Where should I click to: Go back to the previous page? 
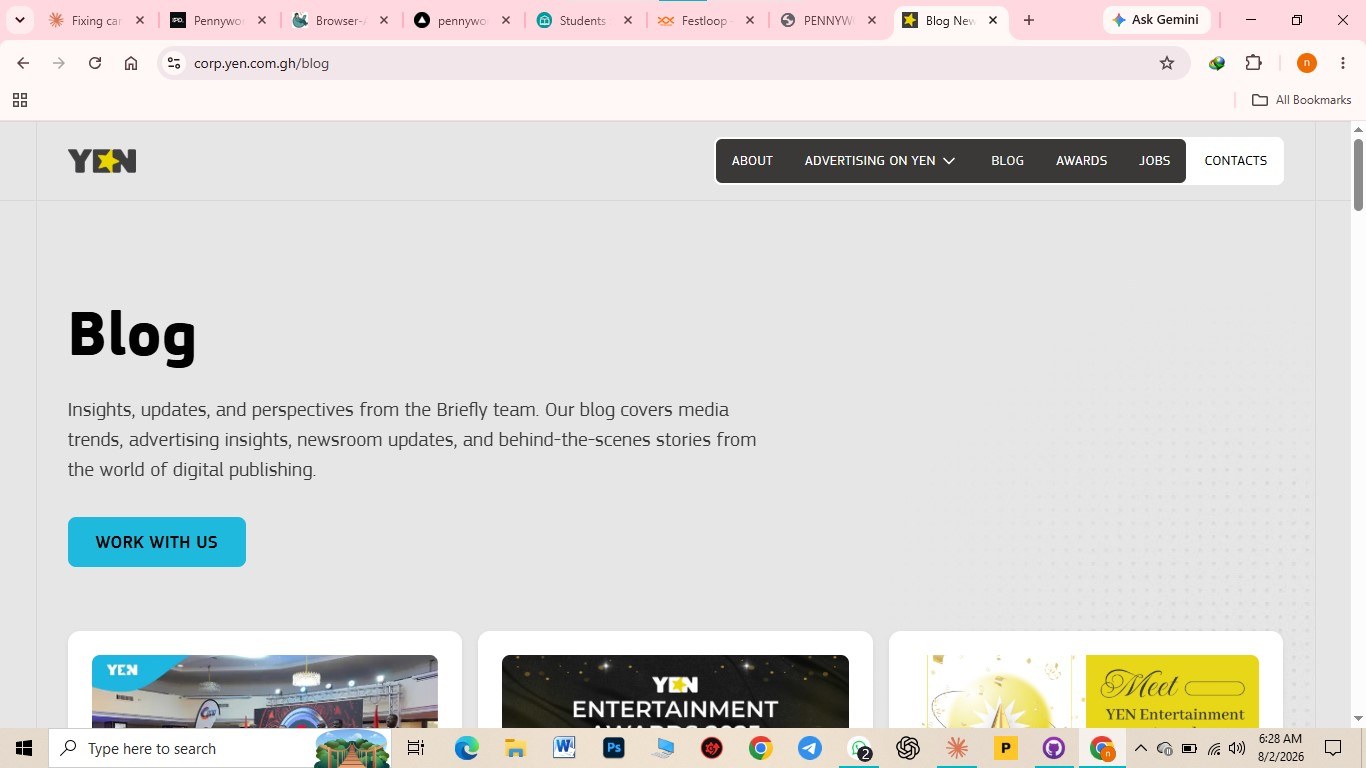(x=23, y=63)
